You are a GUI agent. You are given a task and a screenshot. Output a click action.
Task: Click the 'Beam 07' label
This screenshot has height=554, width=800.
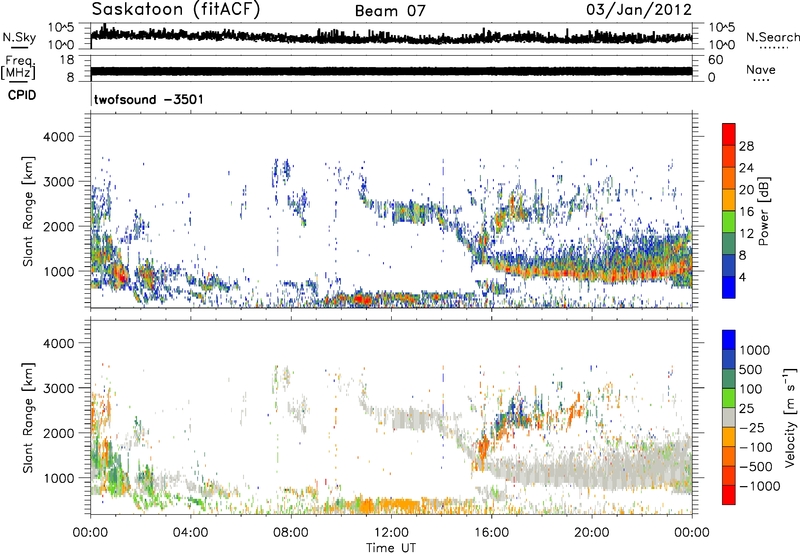coord(390,11)
